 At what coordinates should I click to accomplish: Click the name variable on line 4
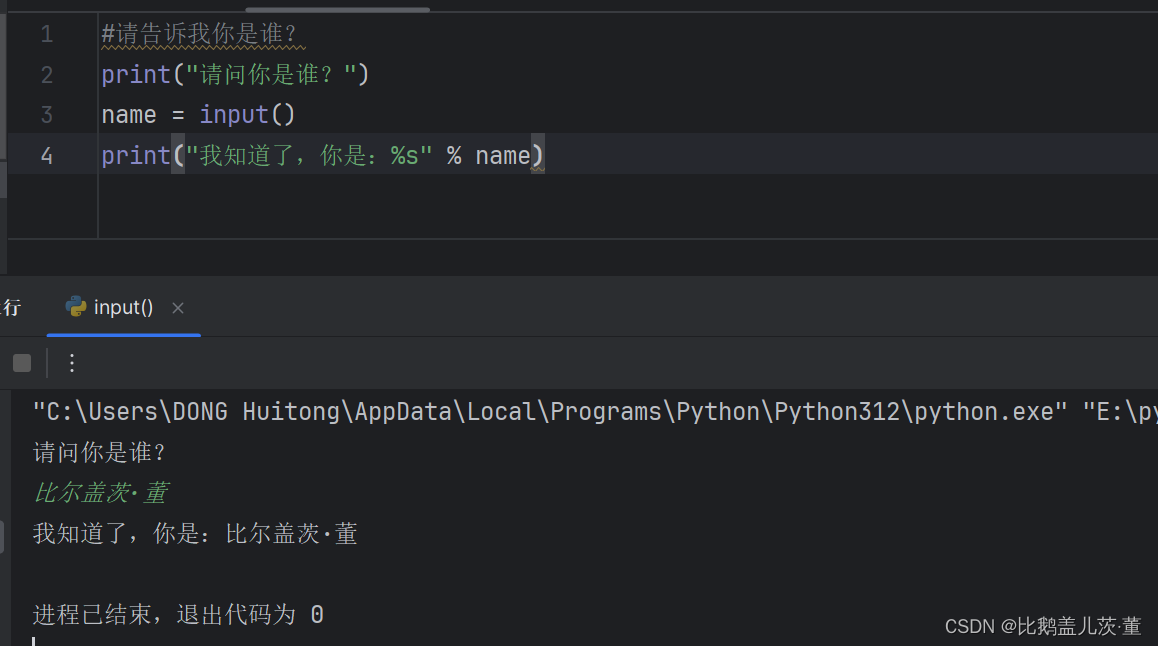[x=503, y=155]
